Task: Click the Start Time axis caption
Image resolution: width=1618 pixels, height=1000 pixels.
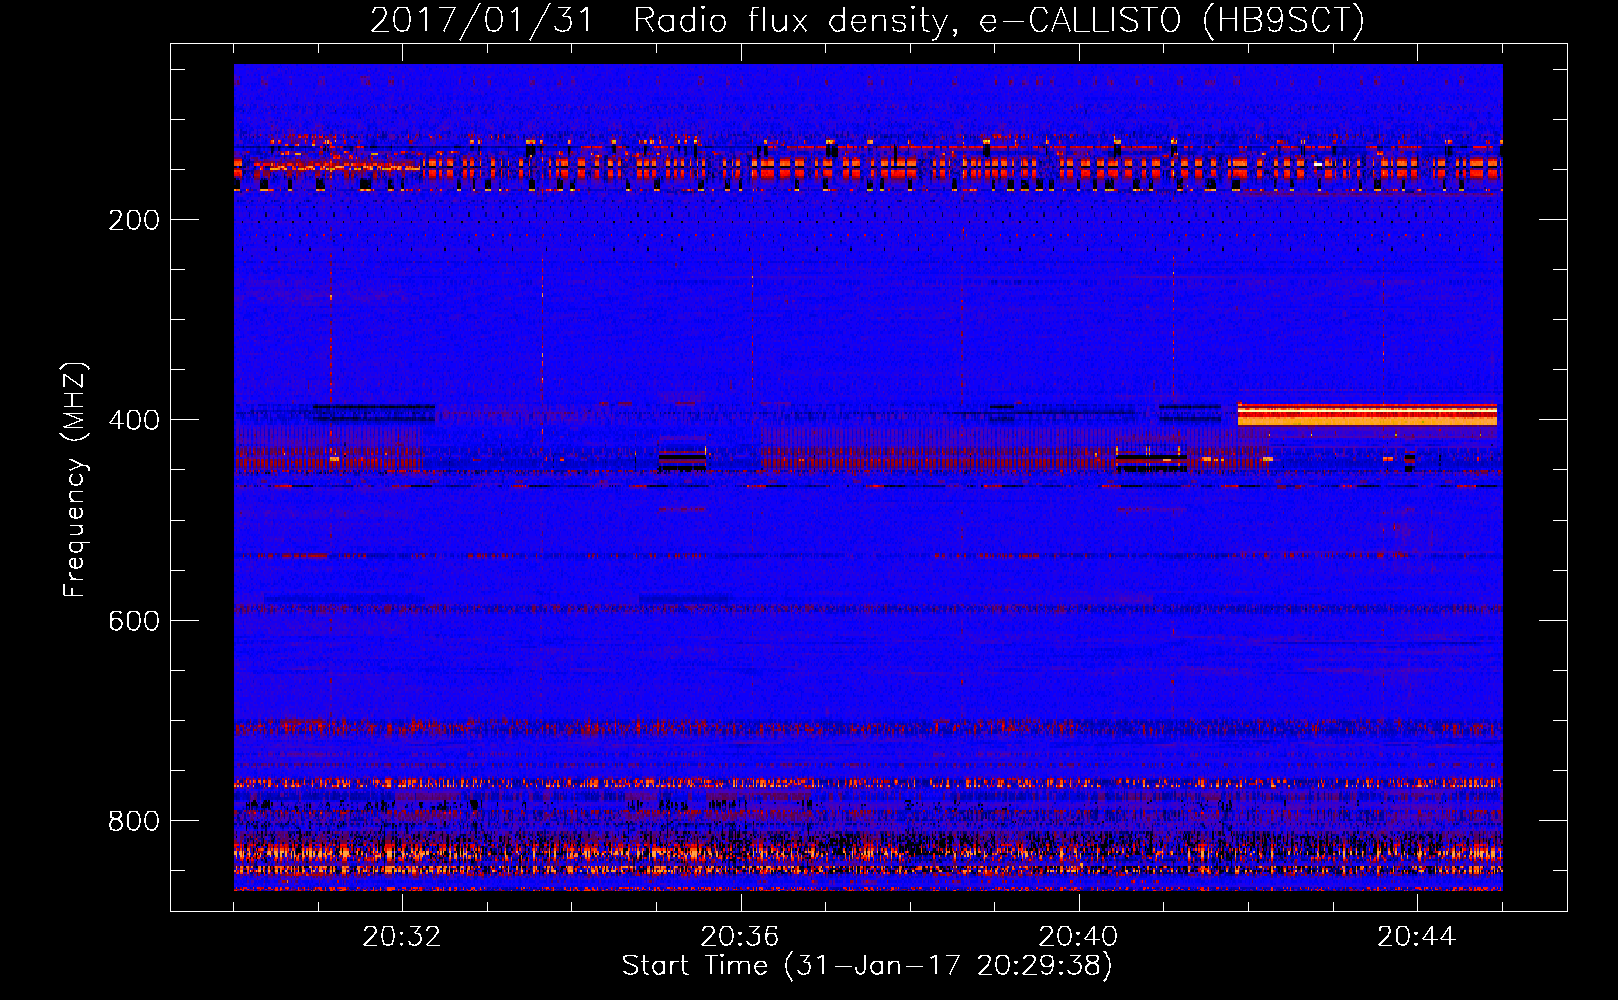Action: pyautogui.click(x=867, y=966)
